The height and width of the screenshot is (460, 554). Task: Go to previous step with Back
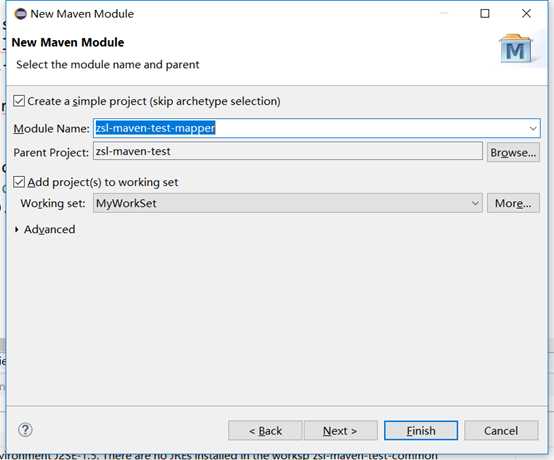265,431
